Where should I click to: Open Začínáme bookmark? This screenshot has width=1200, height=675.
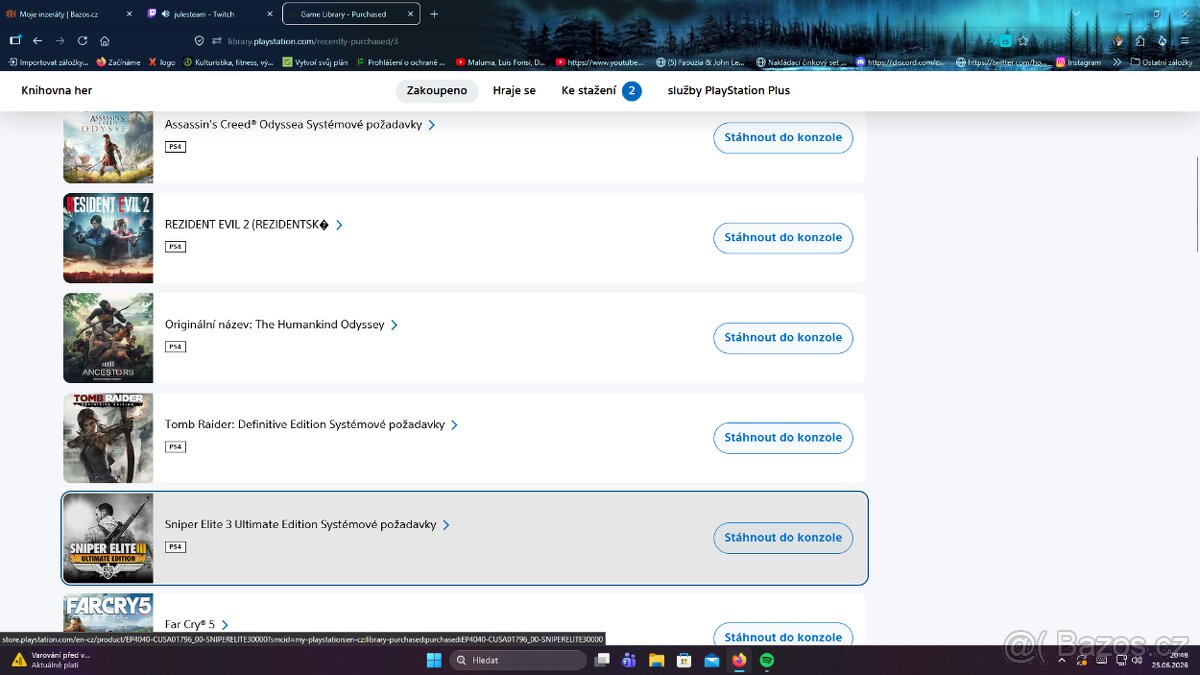pyautogui.click(x=118, y=62)
